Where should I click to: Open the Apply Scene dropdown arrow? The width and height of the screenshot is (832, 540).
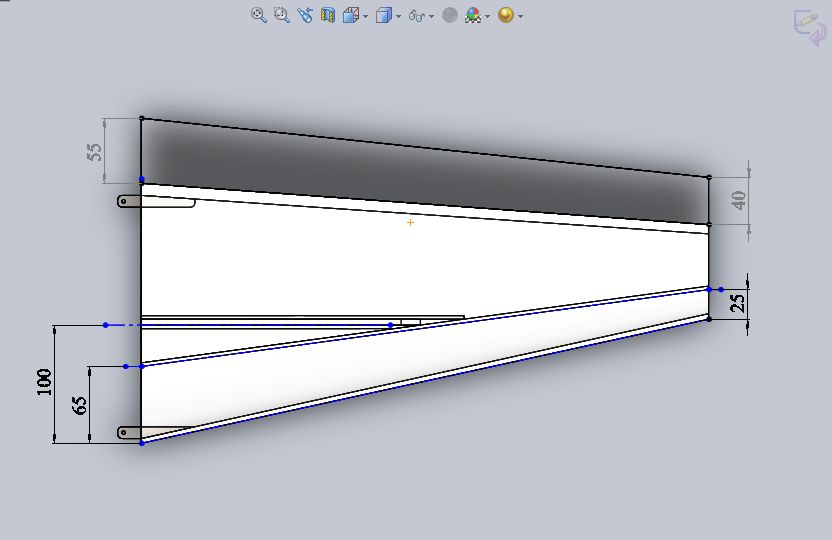487,16
